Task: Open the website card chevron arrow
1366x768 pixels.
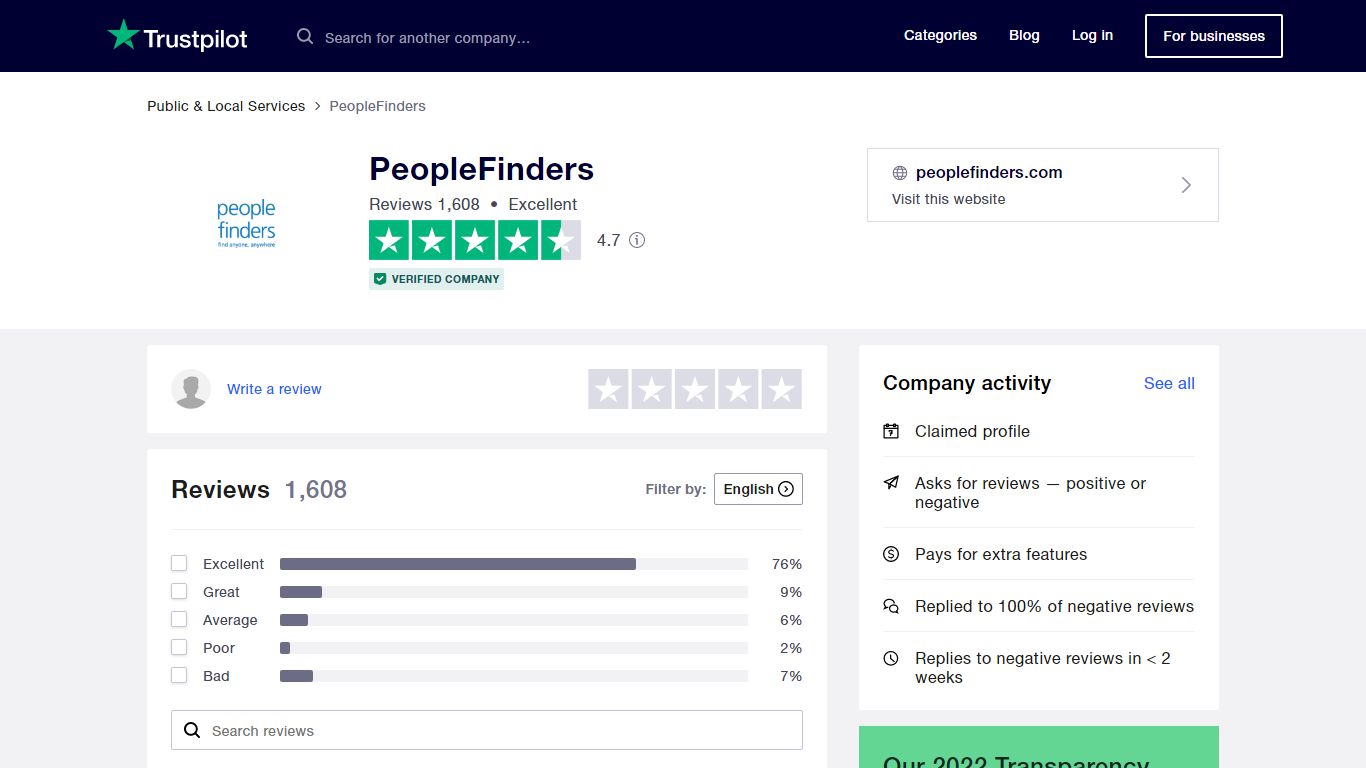Action: tap(1186, 185)
